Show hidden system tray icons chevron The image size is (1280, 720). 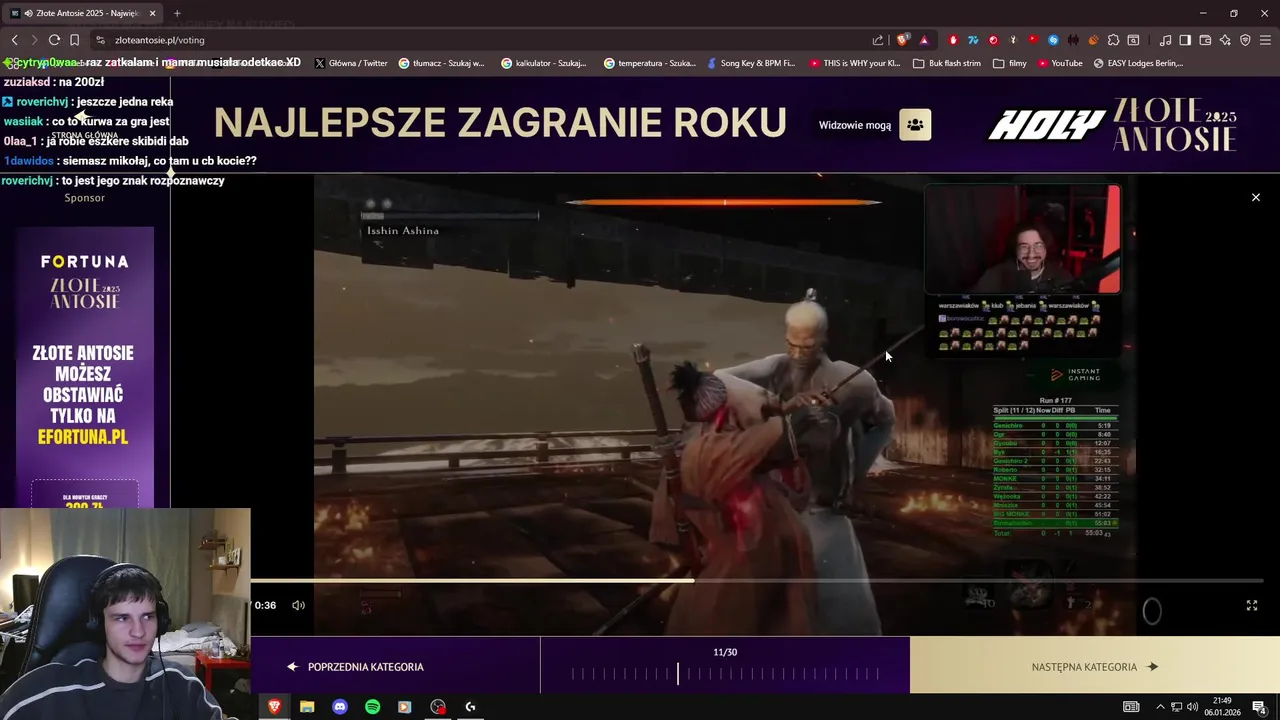1160,707
